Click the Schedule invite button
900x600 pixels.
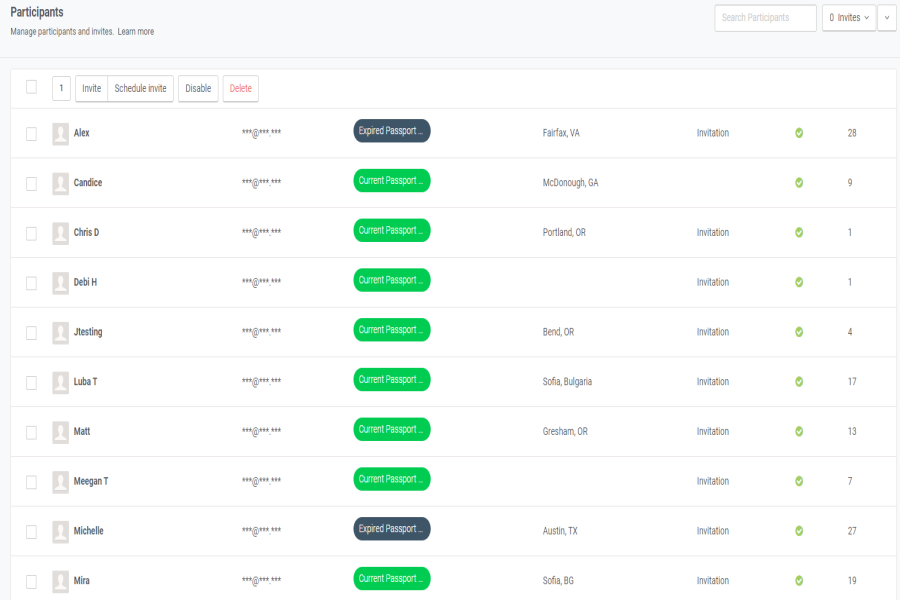click(141, 88)
